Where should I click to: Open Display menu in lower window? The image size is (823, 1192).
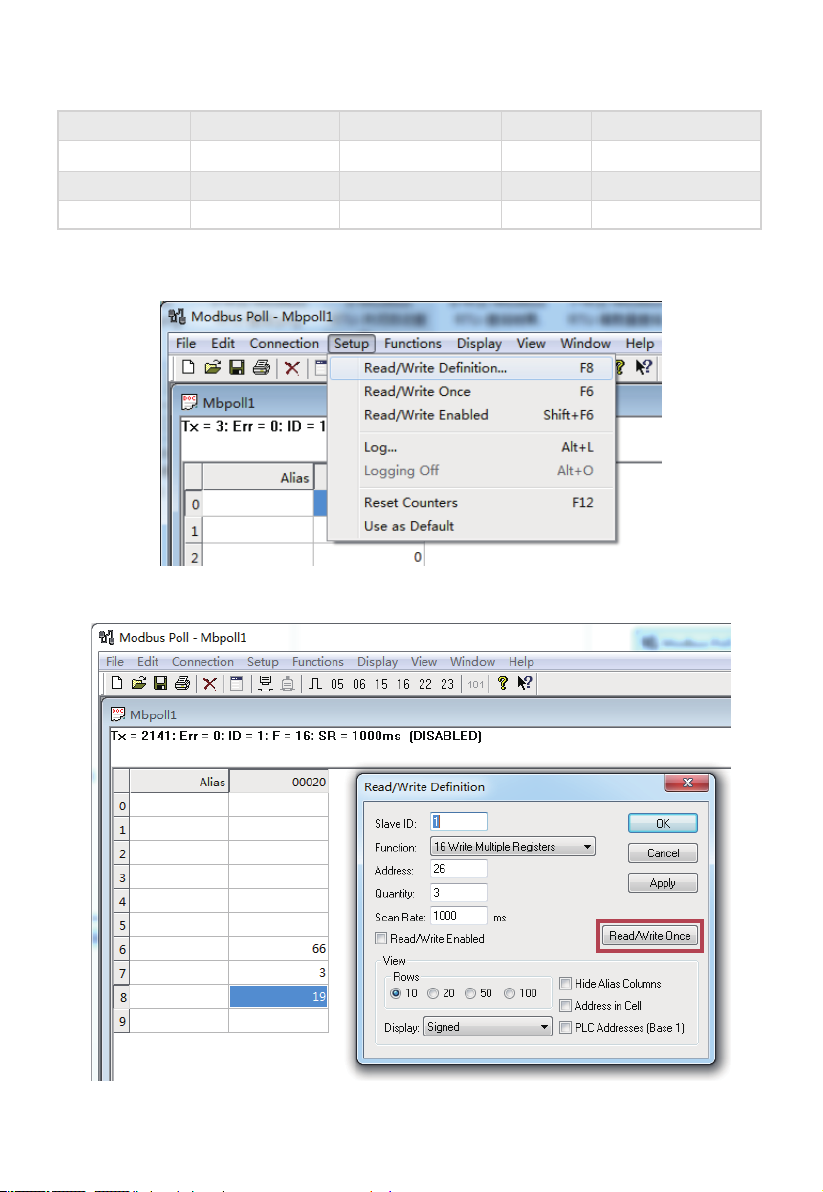click(378, 661)
